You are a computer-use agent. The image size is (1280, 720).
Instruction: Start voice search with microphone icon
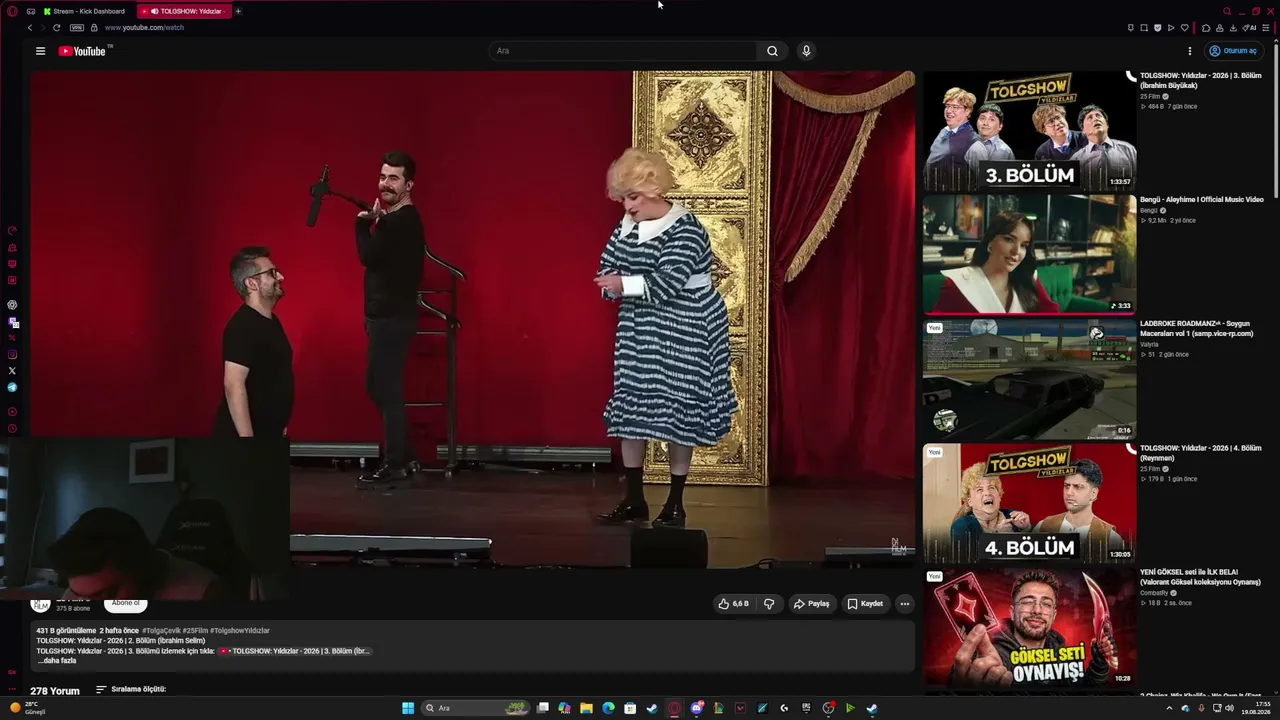(x=806, y=51)
